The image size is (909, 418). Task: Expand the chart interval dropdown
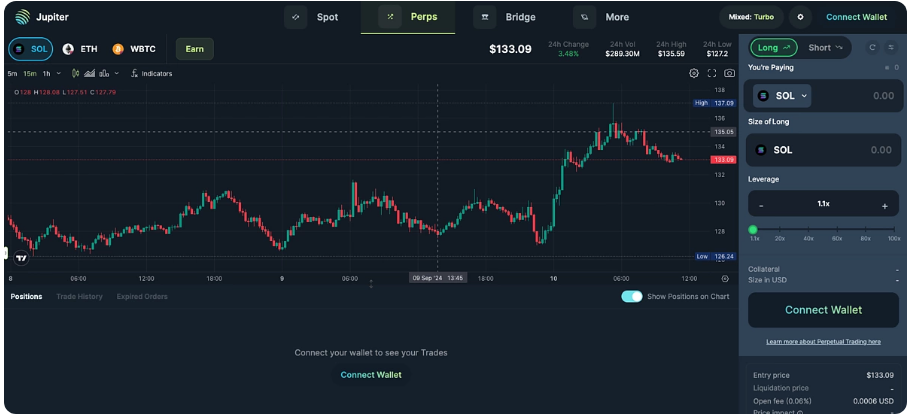(x=59, y=74)
